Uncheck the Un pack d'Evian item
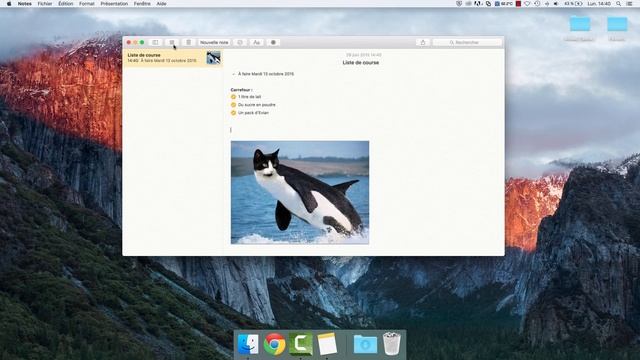640x360 pixels. pos(233,113)
